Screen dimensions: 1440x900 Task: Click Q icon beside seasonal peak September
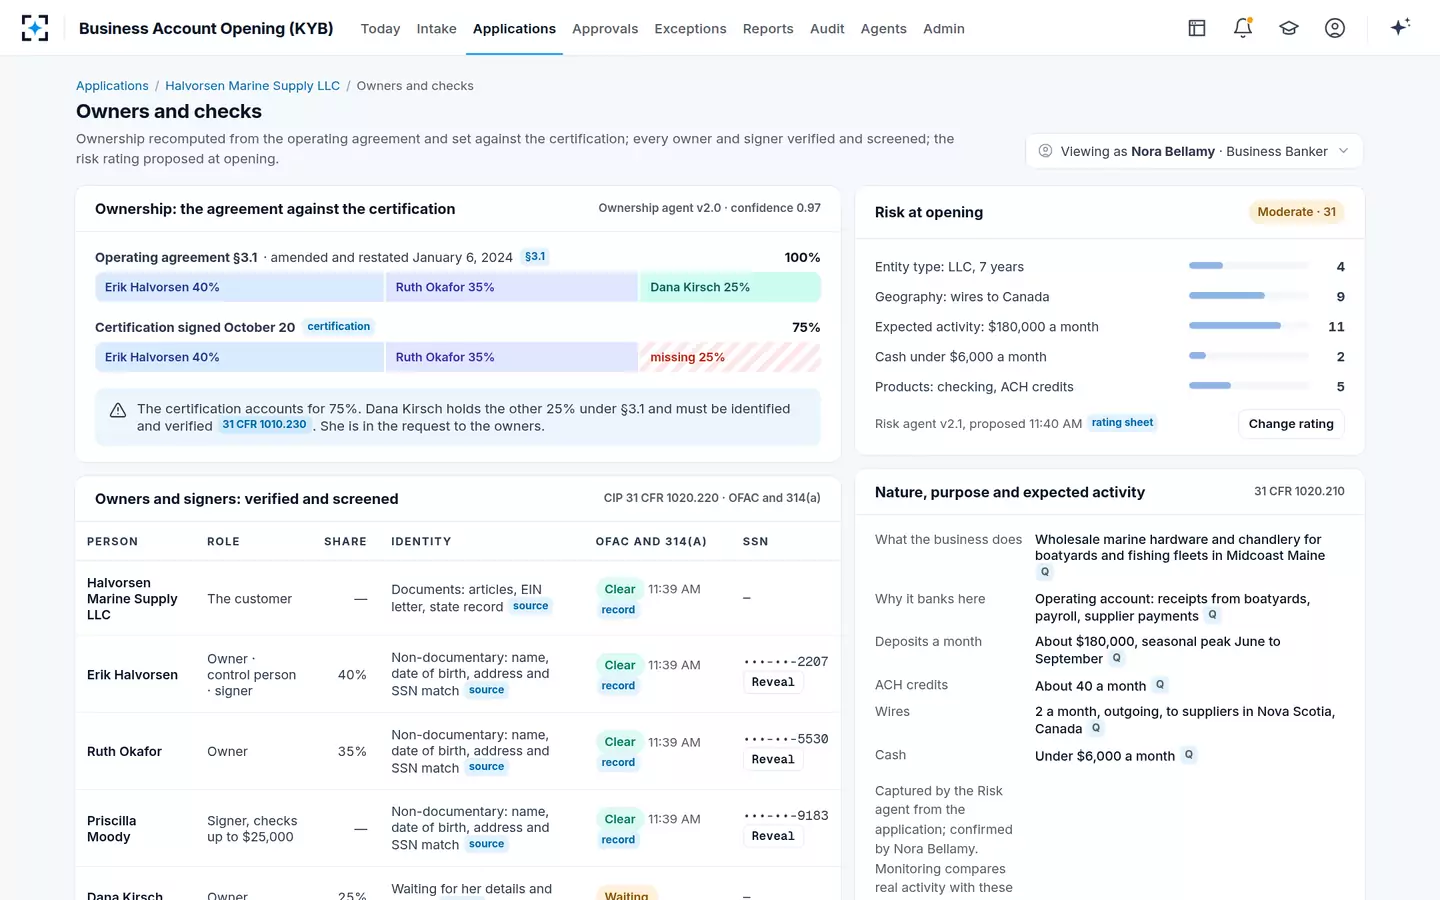1117,658
